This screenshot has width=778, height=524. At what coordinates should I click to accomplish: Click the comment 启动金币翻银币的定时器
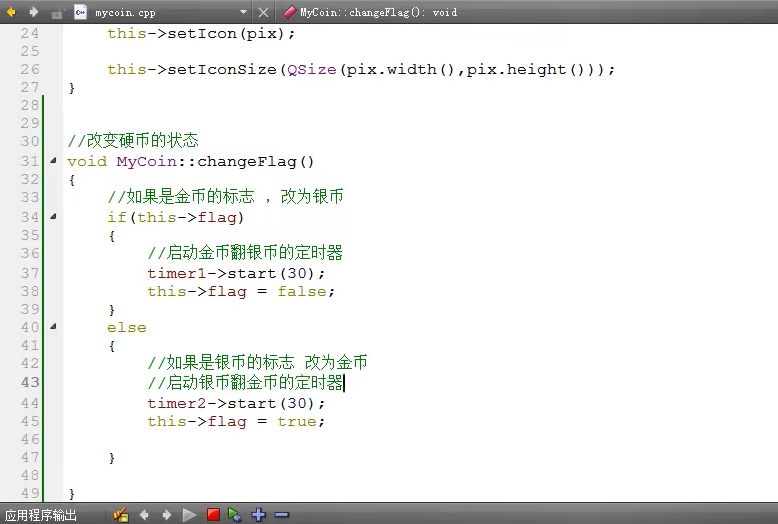245,253
